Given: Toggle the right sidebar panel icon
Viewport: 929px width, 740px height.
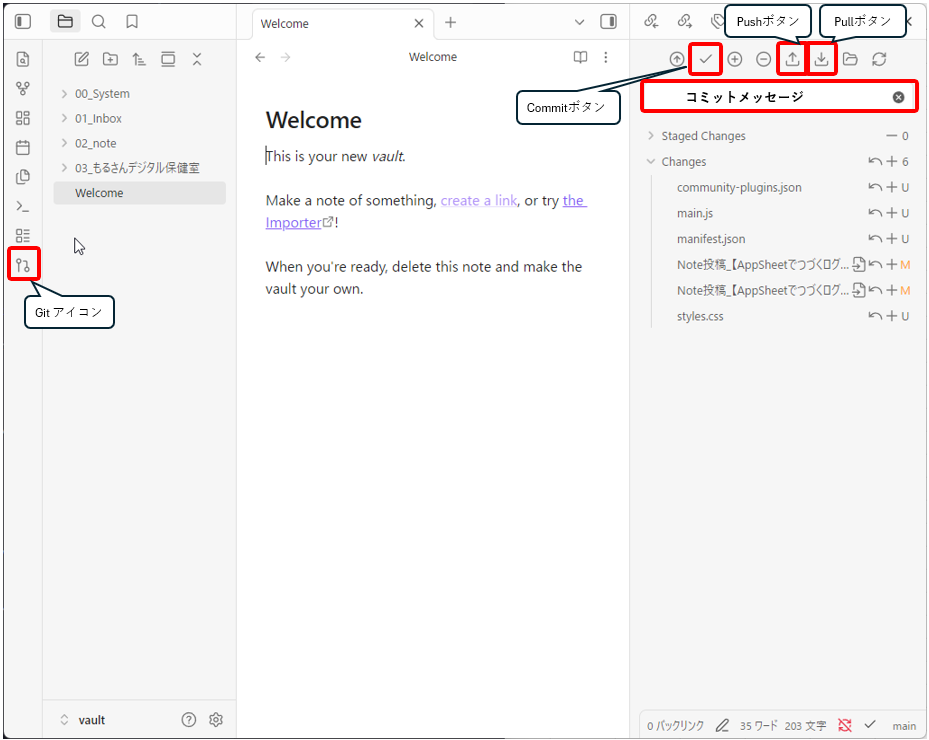Looking at the screenshot, I should (x=608, y=22).
